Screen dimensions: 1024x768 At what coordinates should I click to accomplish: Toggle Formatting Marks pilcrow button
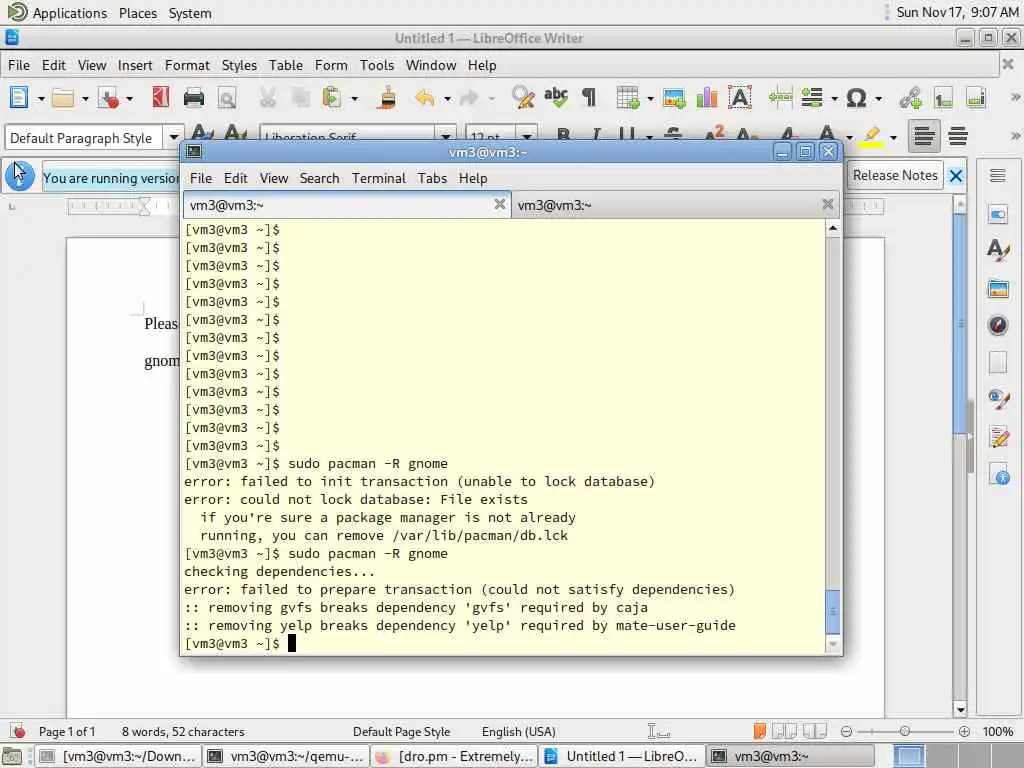[588, 98]
